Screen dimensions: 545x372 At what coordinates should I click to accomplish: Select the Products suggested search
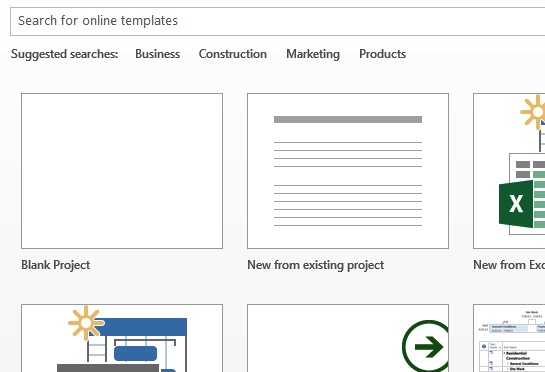pos(382,54)
